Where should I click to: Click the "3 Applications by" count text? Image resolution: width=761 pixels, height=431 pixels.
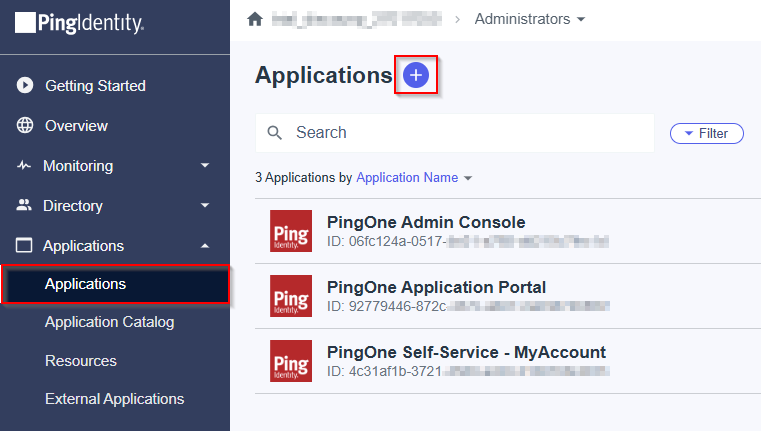[304, 178]
